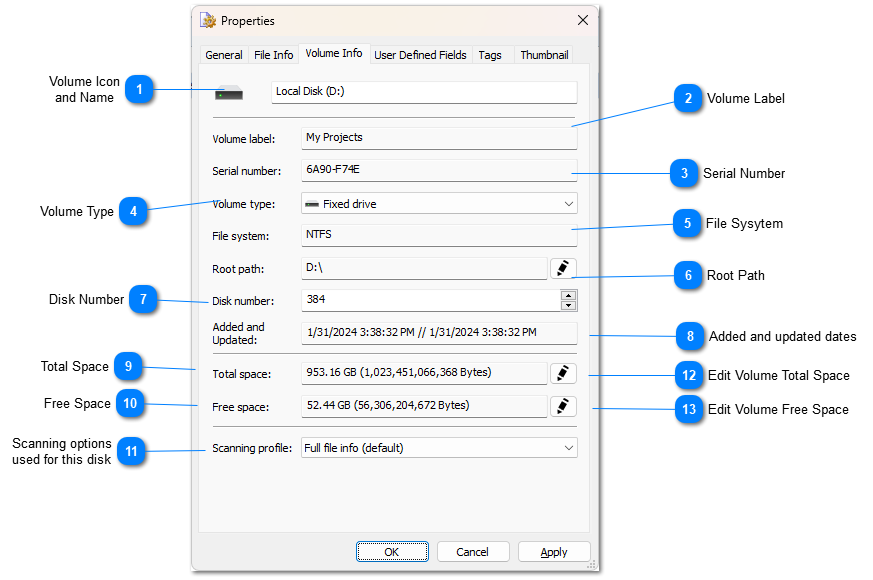Increase Disk number with the up arrow

[x=568, y=295]
